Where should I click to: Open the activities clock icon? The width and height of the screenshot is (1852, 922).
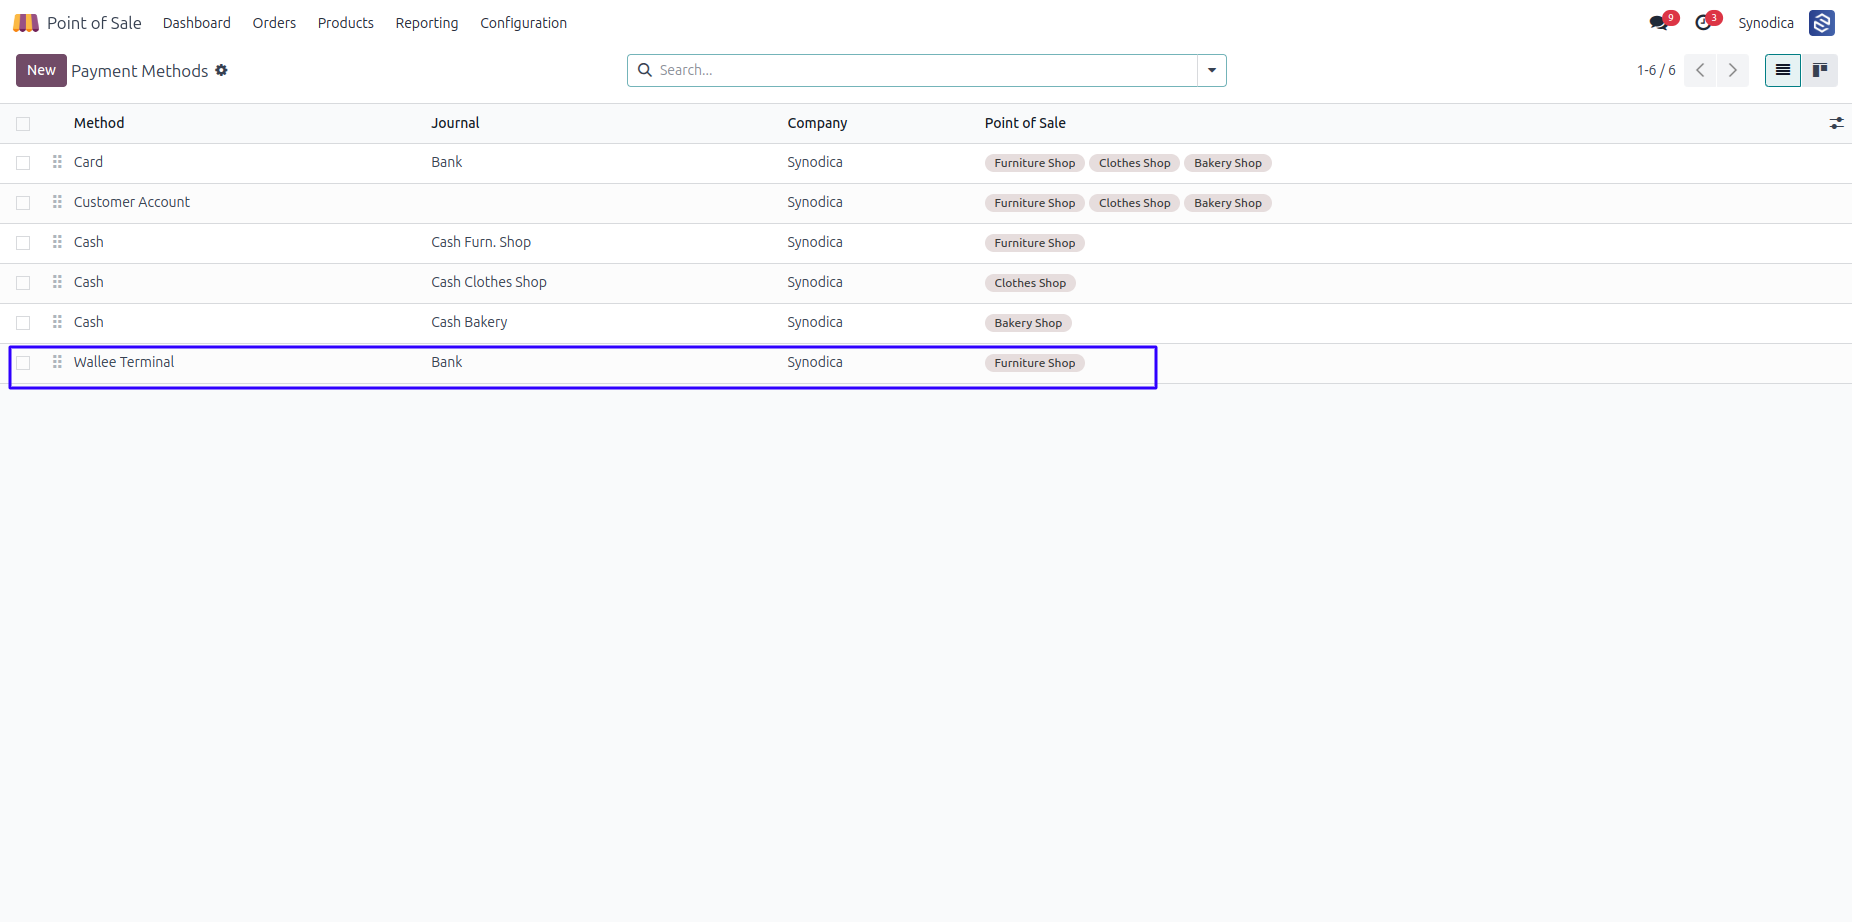1703,23
